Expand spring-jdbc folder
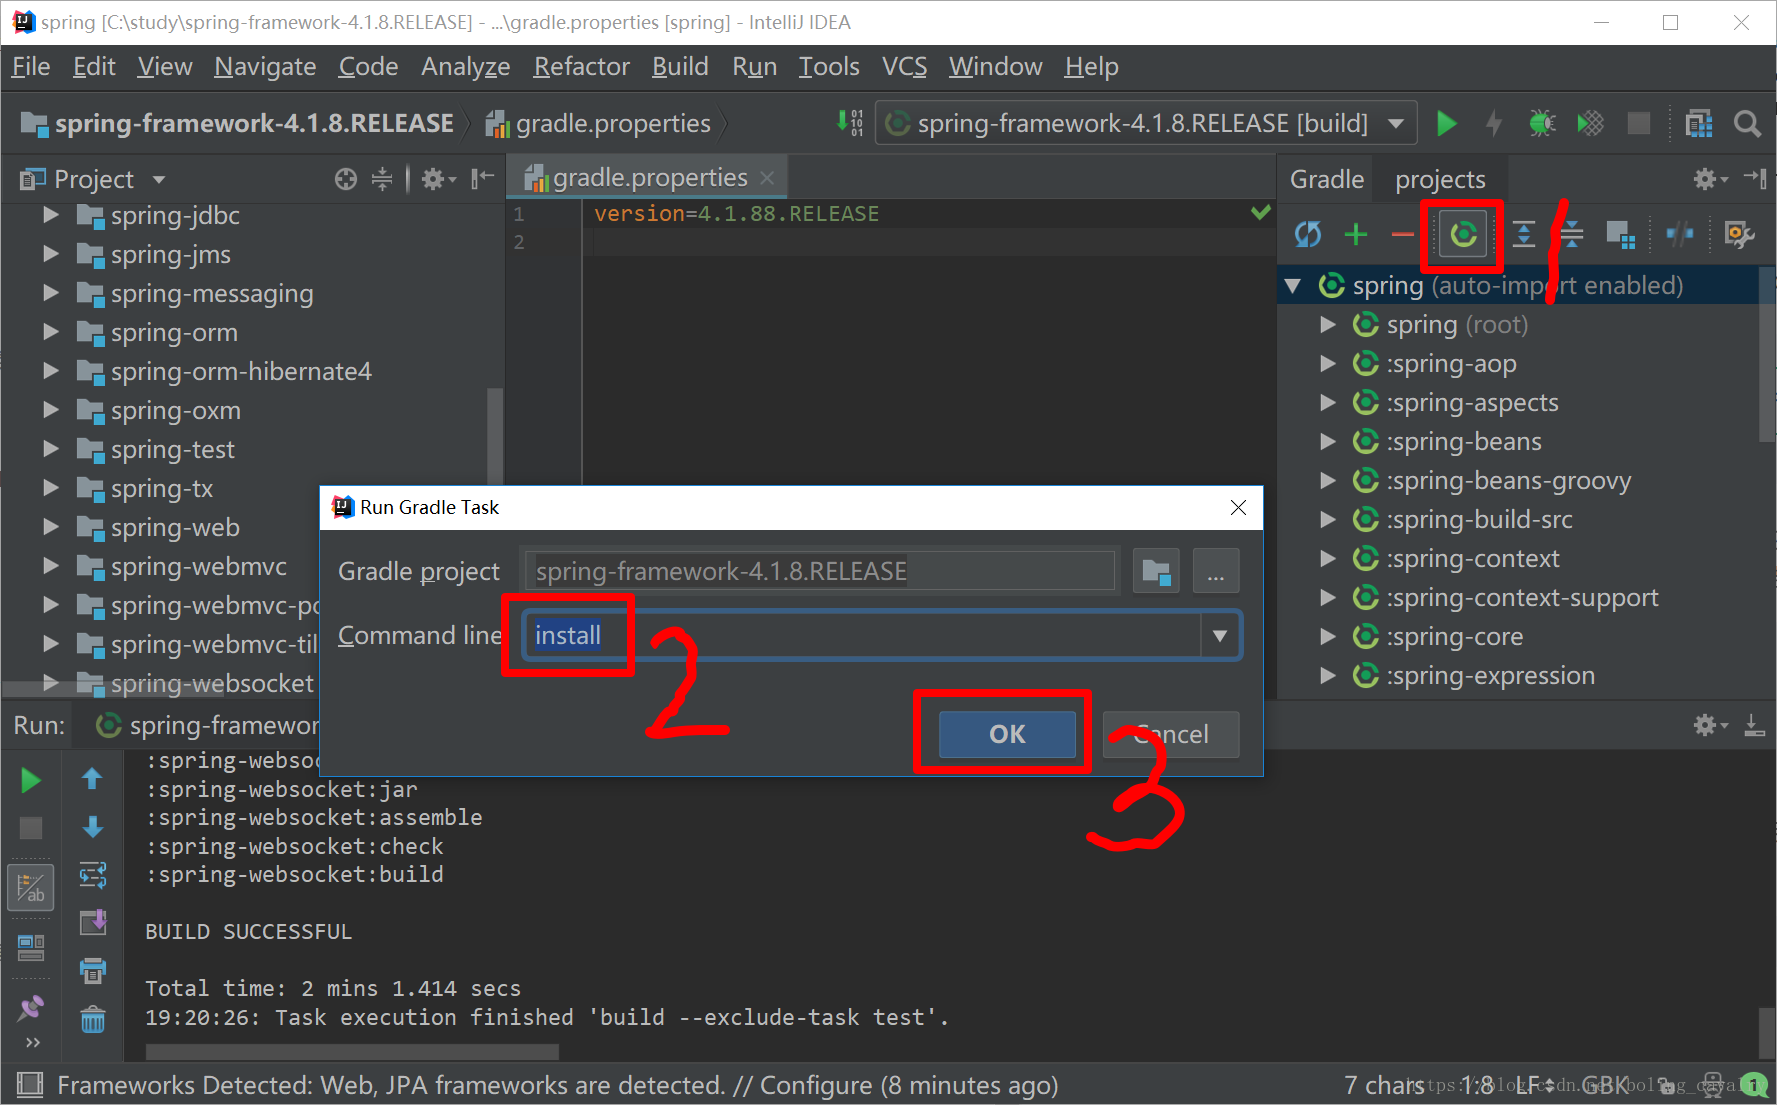1777x1105 pixels. click(51, 215)
